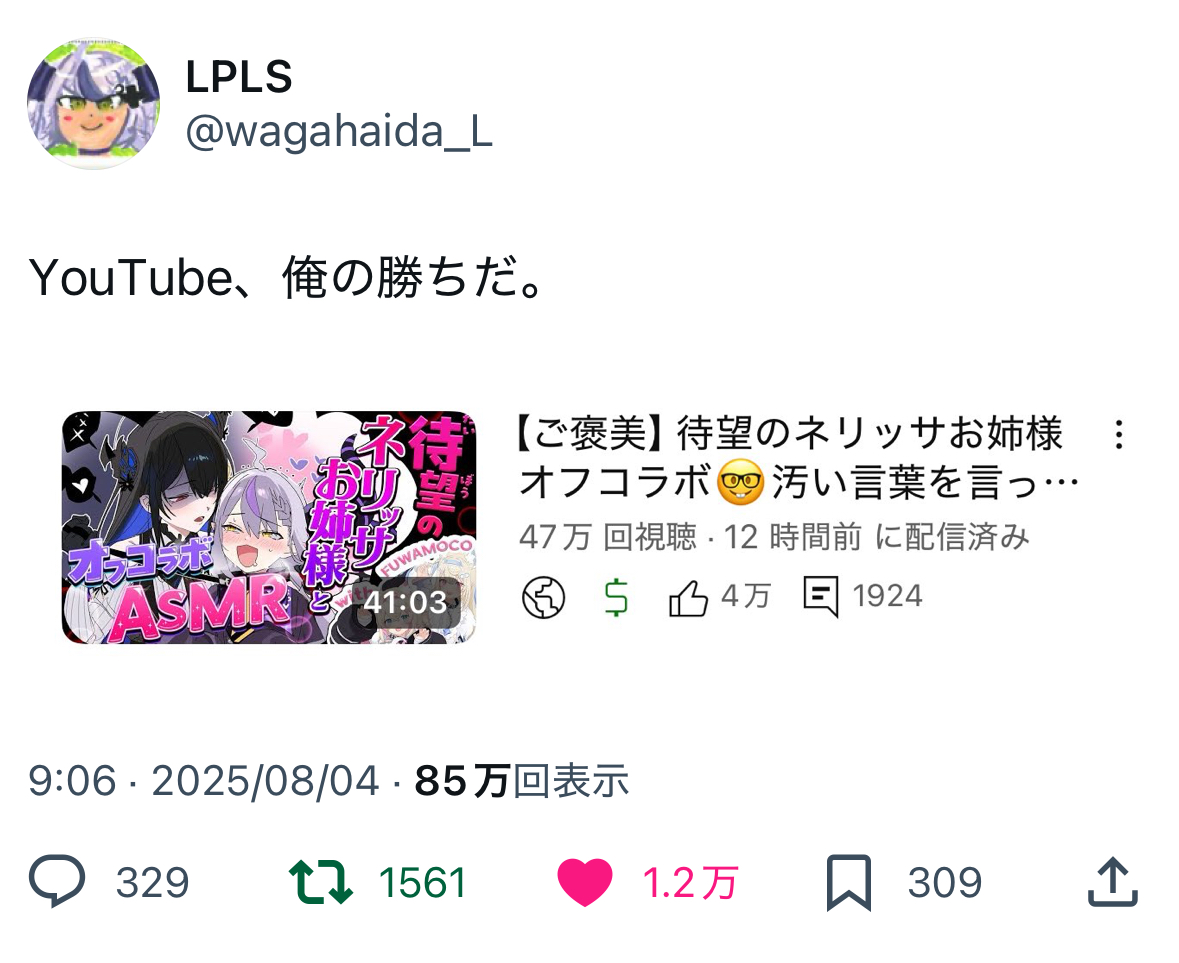Screen dimensions: 1179x963
Task: Click the 9:06 · 2025/08/04 timestamp
Action: click(204, 781)
